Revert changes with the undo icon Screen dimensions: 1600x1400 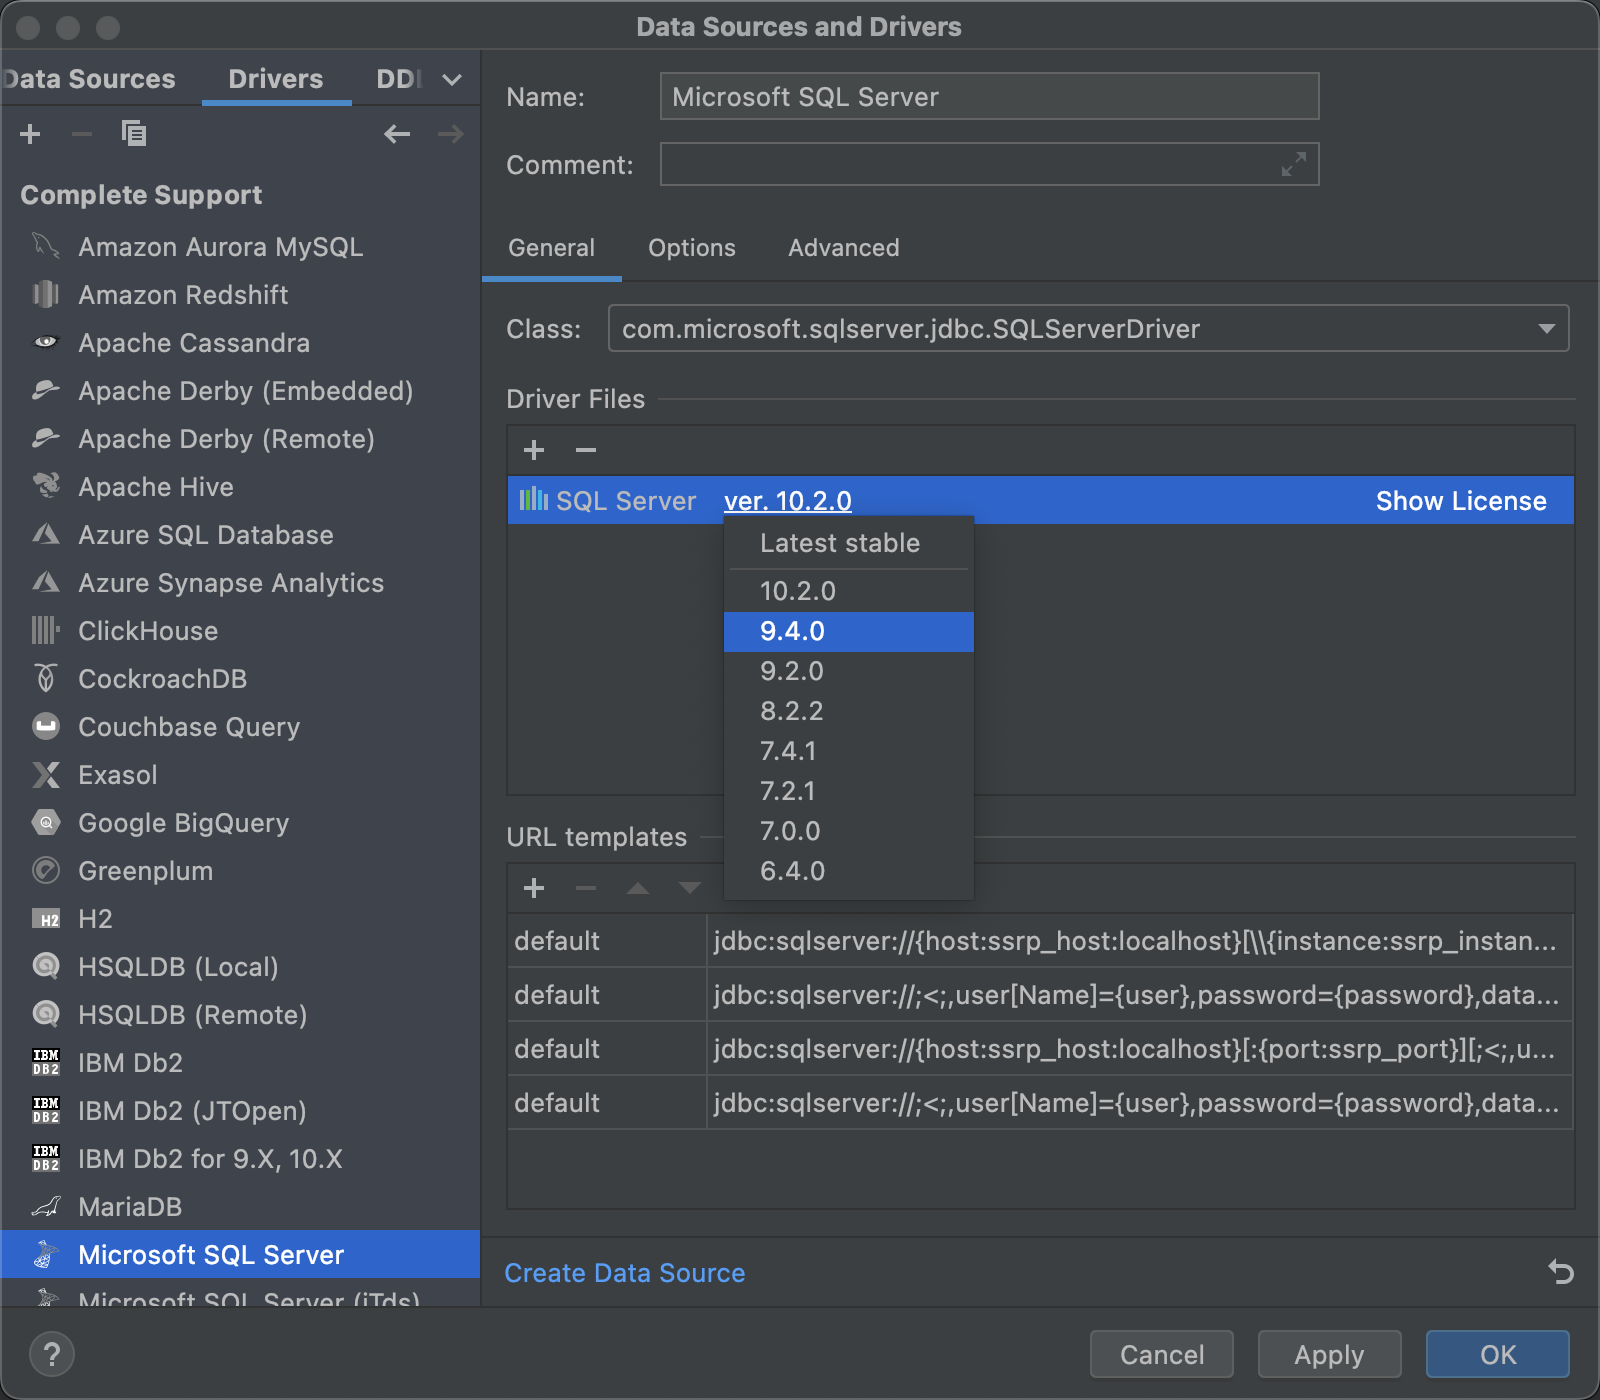point(1561,1272)
